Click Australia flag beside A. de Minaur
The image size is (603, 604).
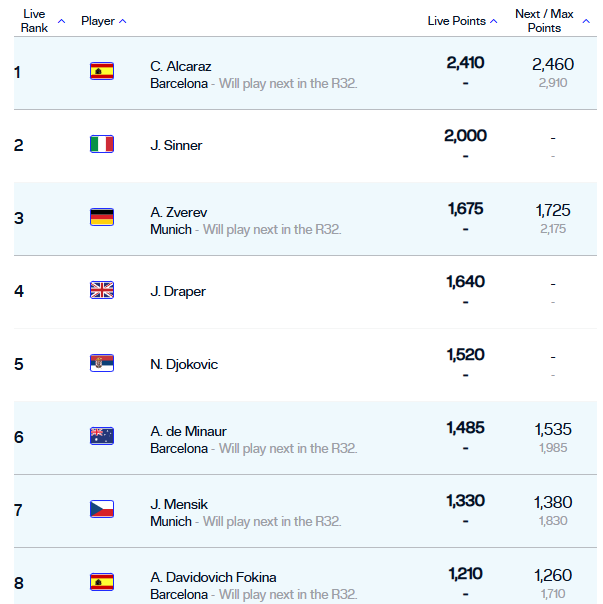click(101, 435)
